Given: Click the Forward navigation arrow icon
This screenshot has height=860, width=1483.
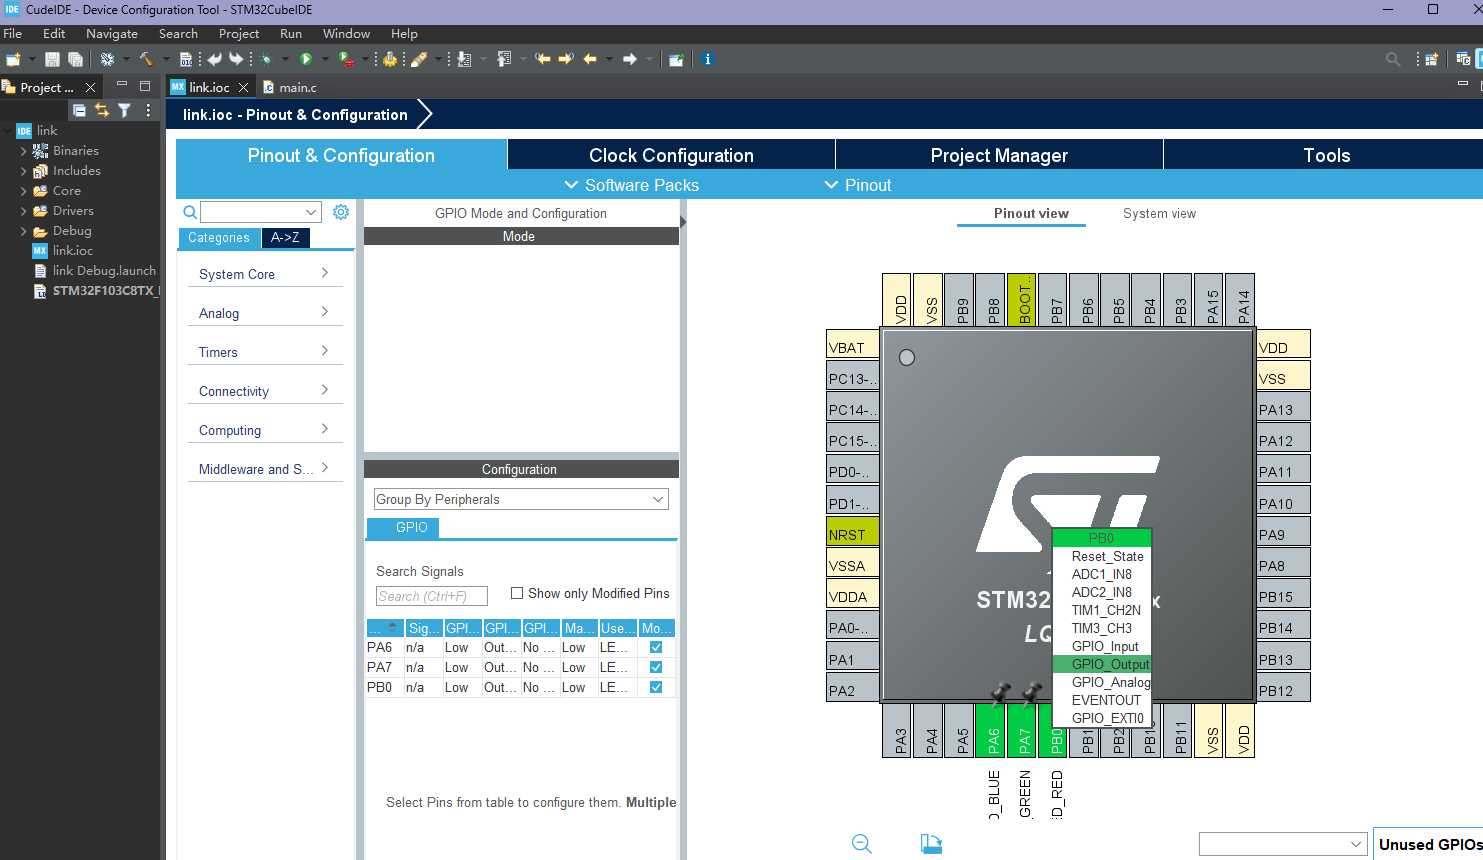Looking at the screenshot, I should click(630, 60).
